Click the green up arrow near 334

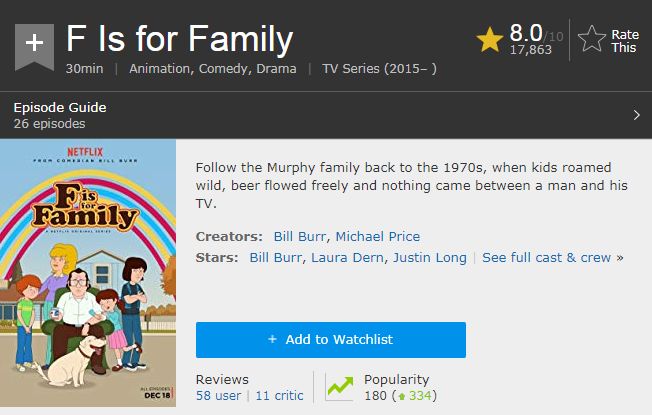coord(401,396)
